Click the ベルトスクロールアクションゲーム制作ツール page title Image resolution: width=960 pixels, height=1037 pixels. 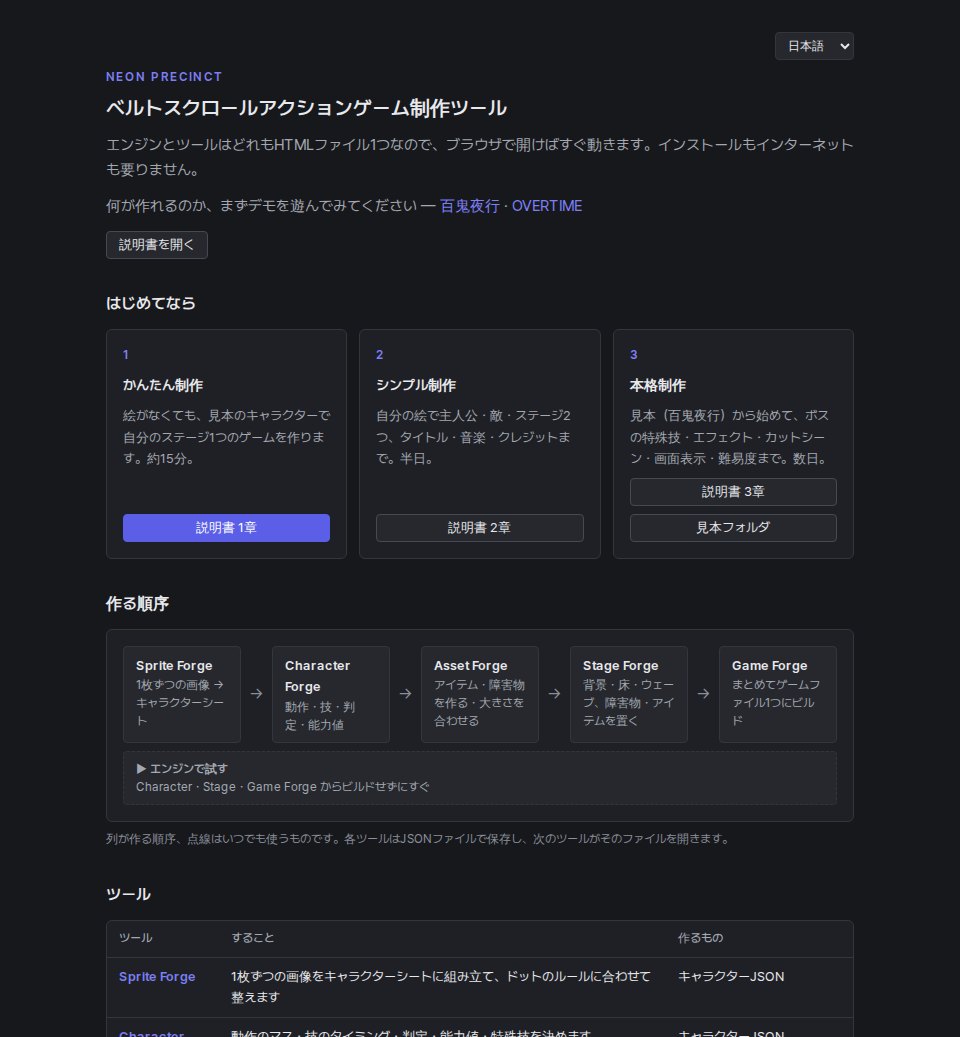click(307, 108)
